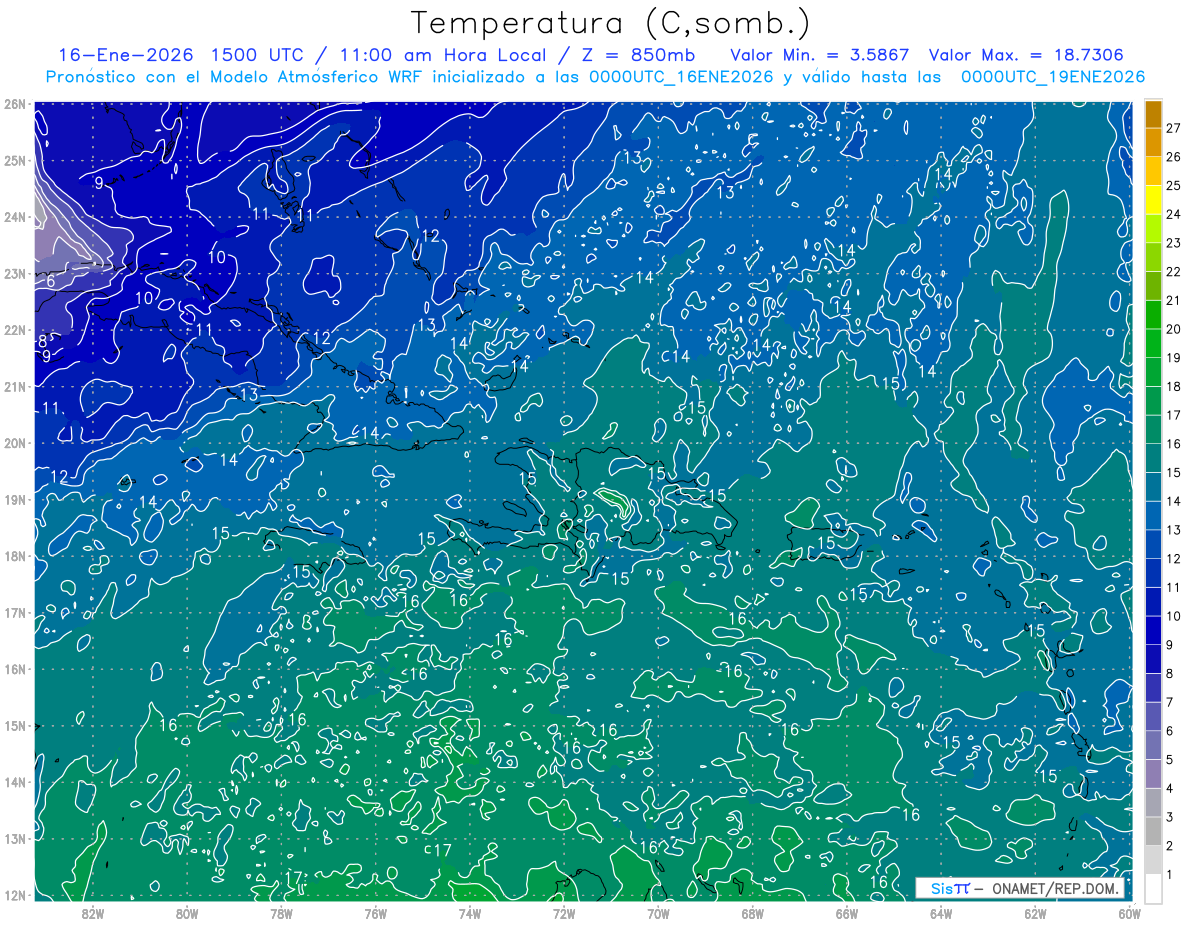Click "Valor Min. = 3.5867" readout
1200x927 pixels.
pyautogui.click(x=819, y=55)
